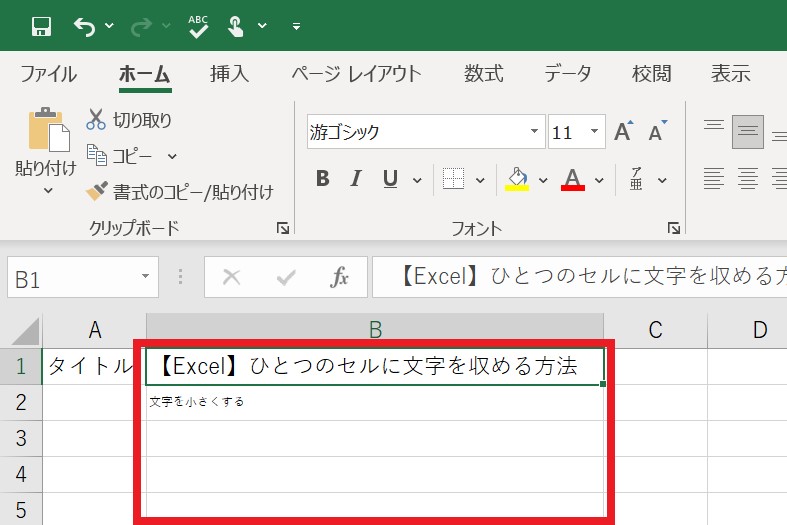Align text to the left
The image size is (787, 525).
click(714, 179)
